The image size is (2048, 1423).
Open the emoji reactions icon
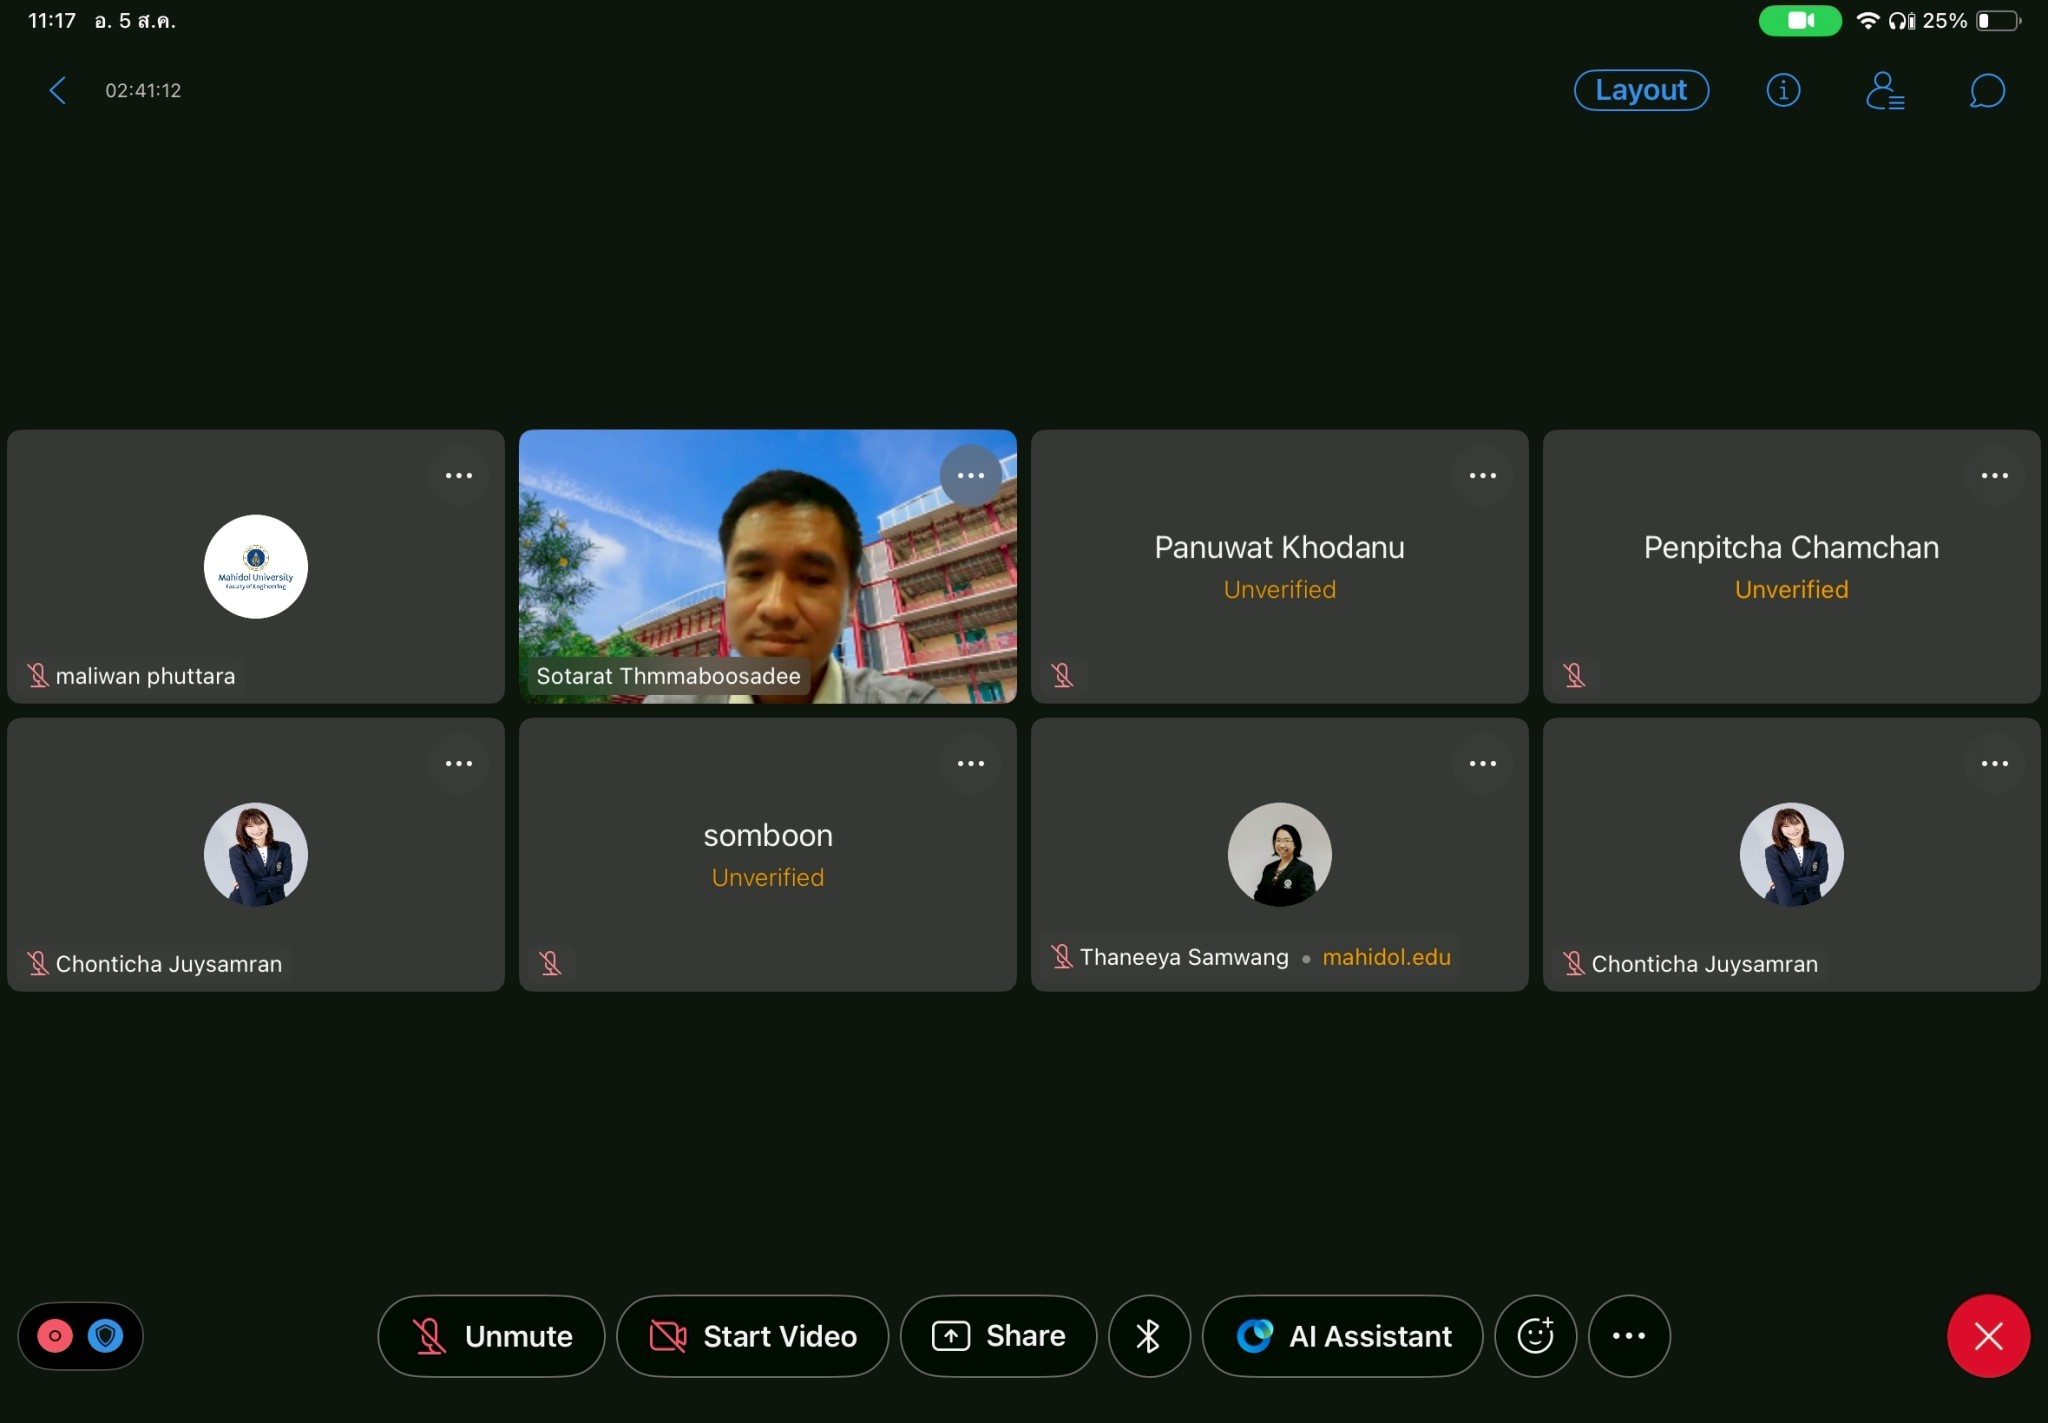point(1535,1336)
